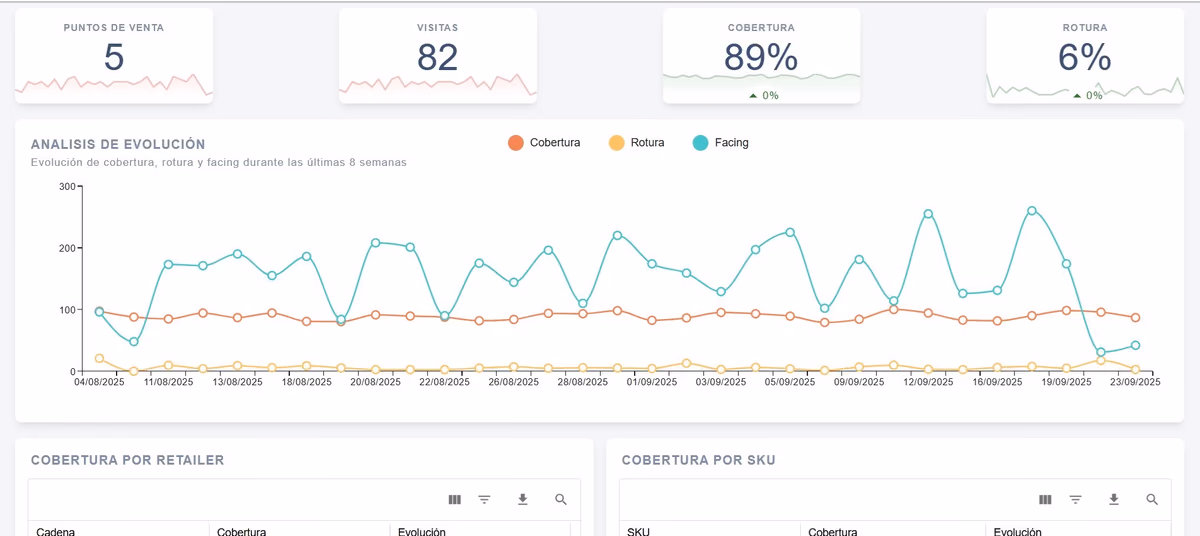The width and height of the screenshot is (1200, 536).
Task: Sort Retailer table by Evolución column
Action: [x=421, y=532]
